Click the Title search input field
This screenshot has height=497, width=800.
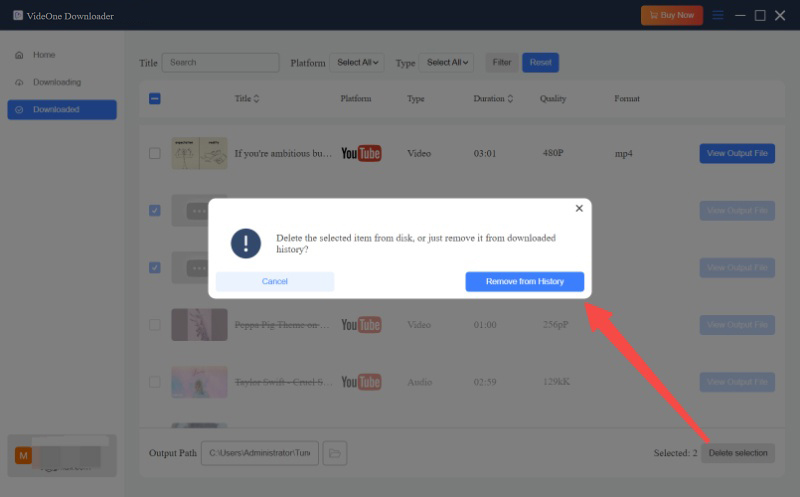click(220, 63)
